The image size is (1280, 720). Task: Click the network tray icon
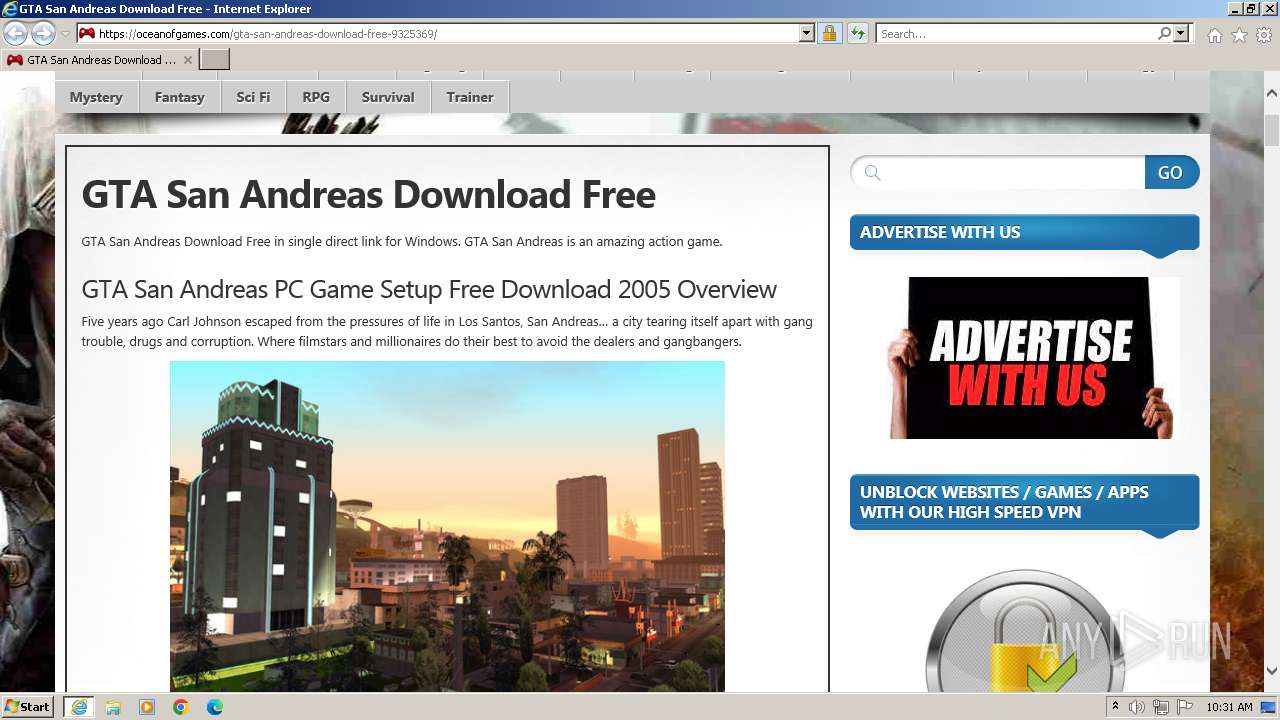(x=1162, y=707)
